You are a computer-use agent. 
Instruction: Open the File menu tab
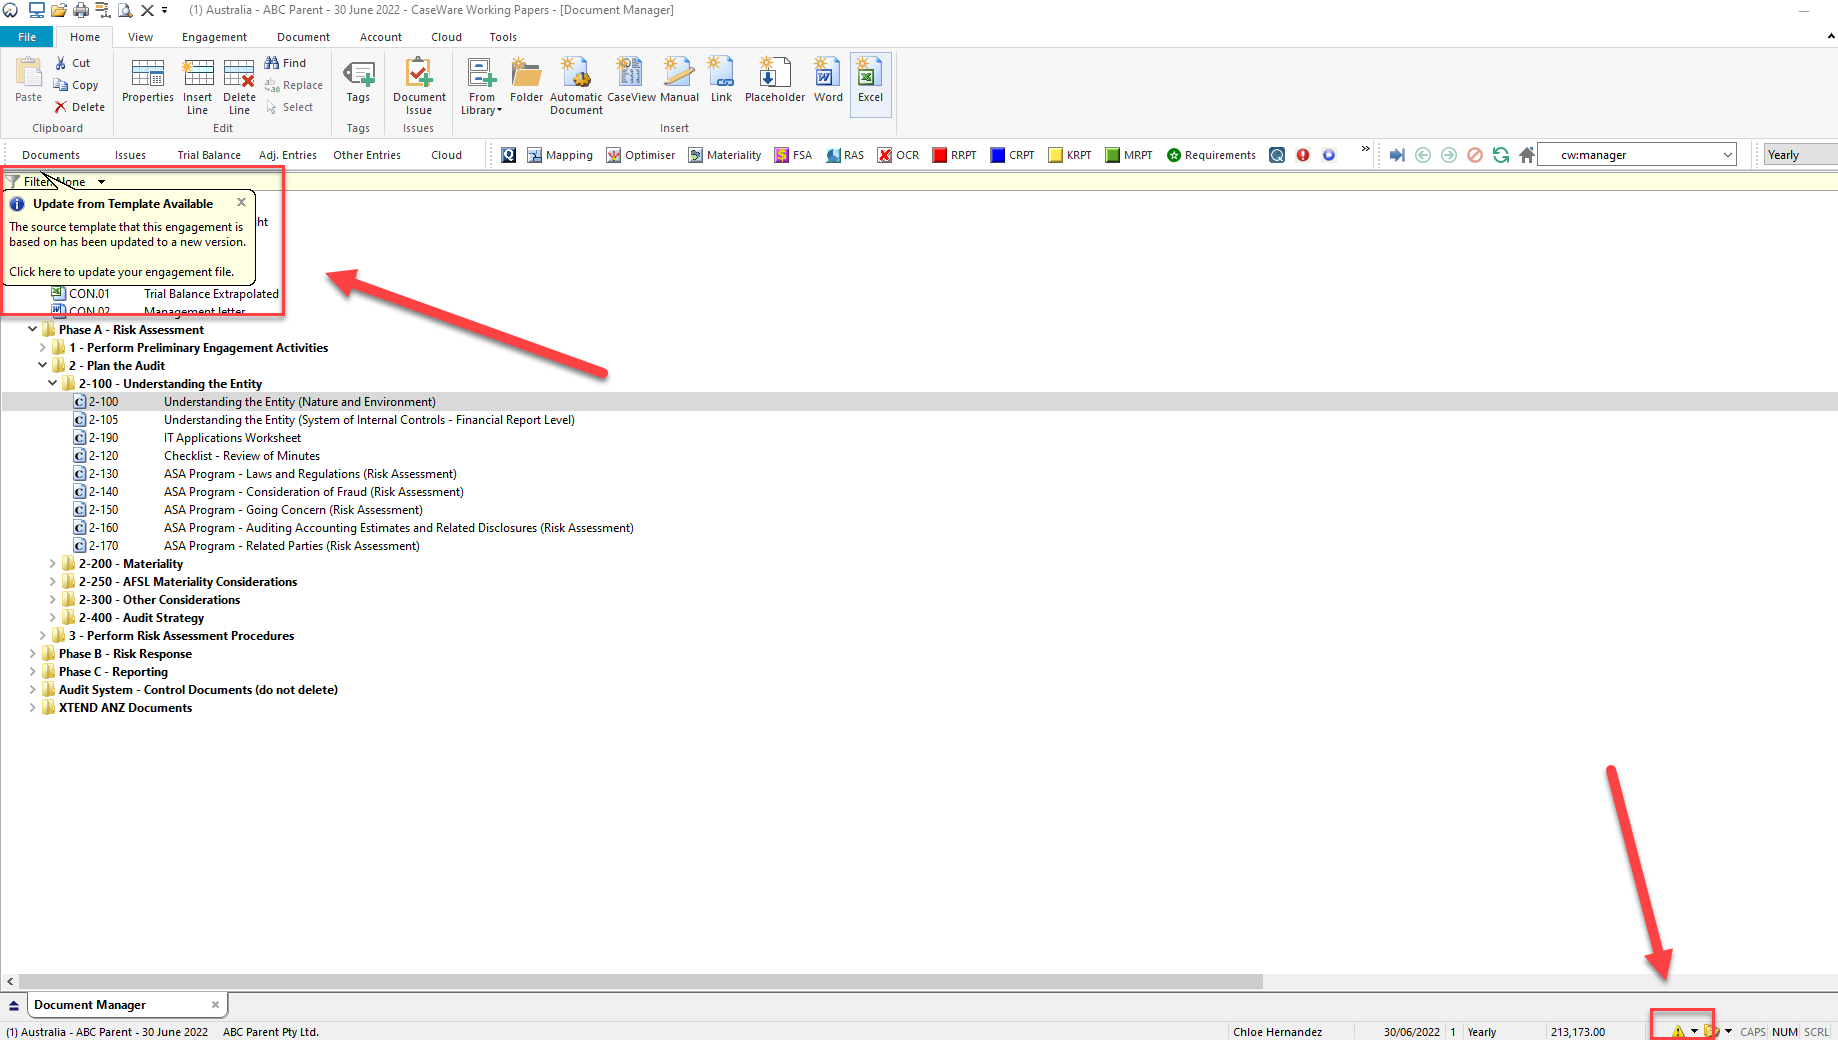[27, 37]
